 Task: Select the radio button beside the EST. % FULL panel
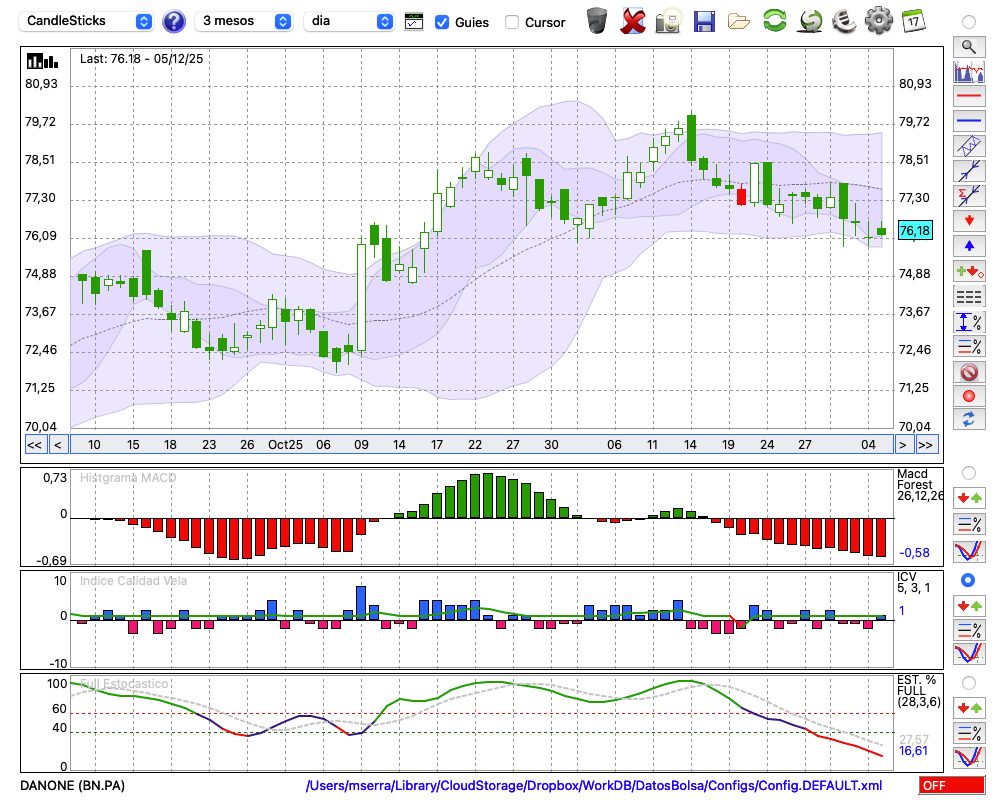click(x=967, y=682)
